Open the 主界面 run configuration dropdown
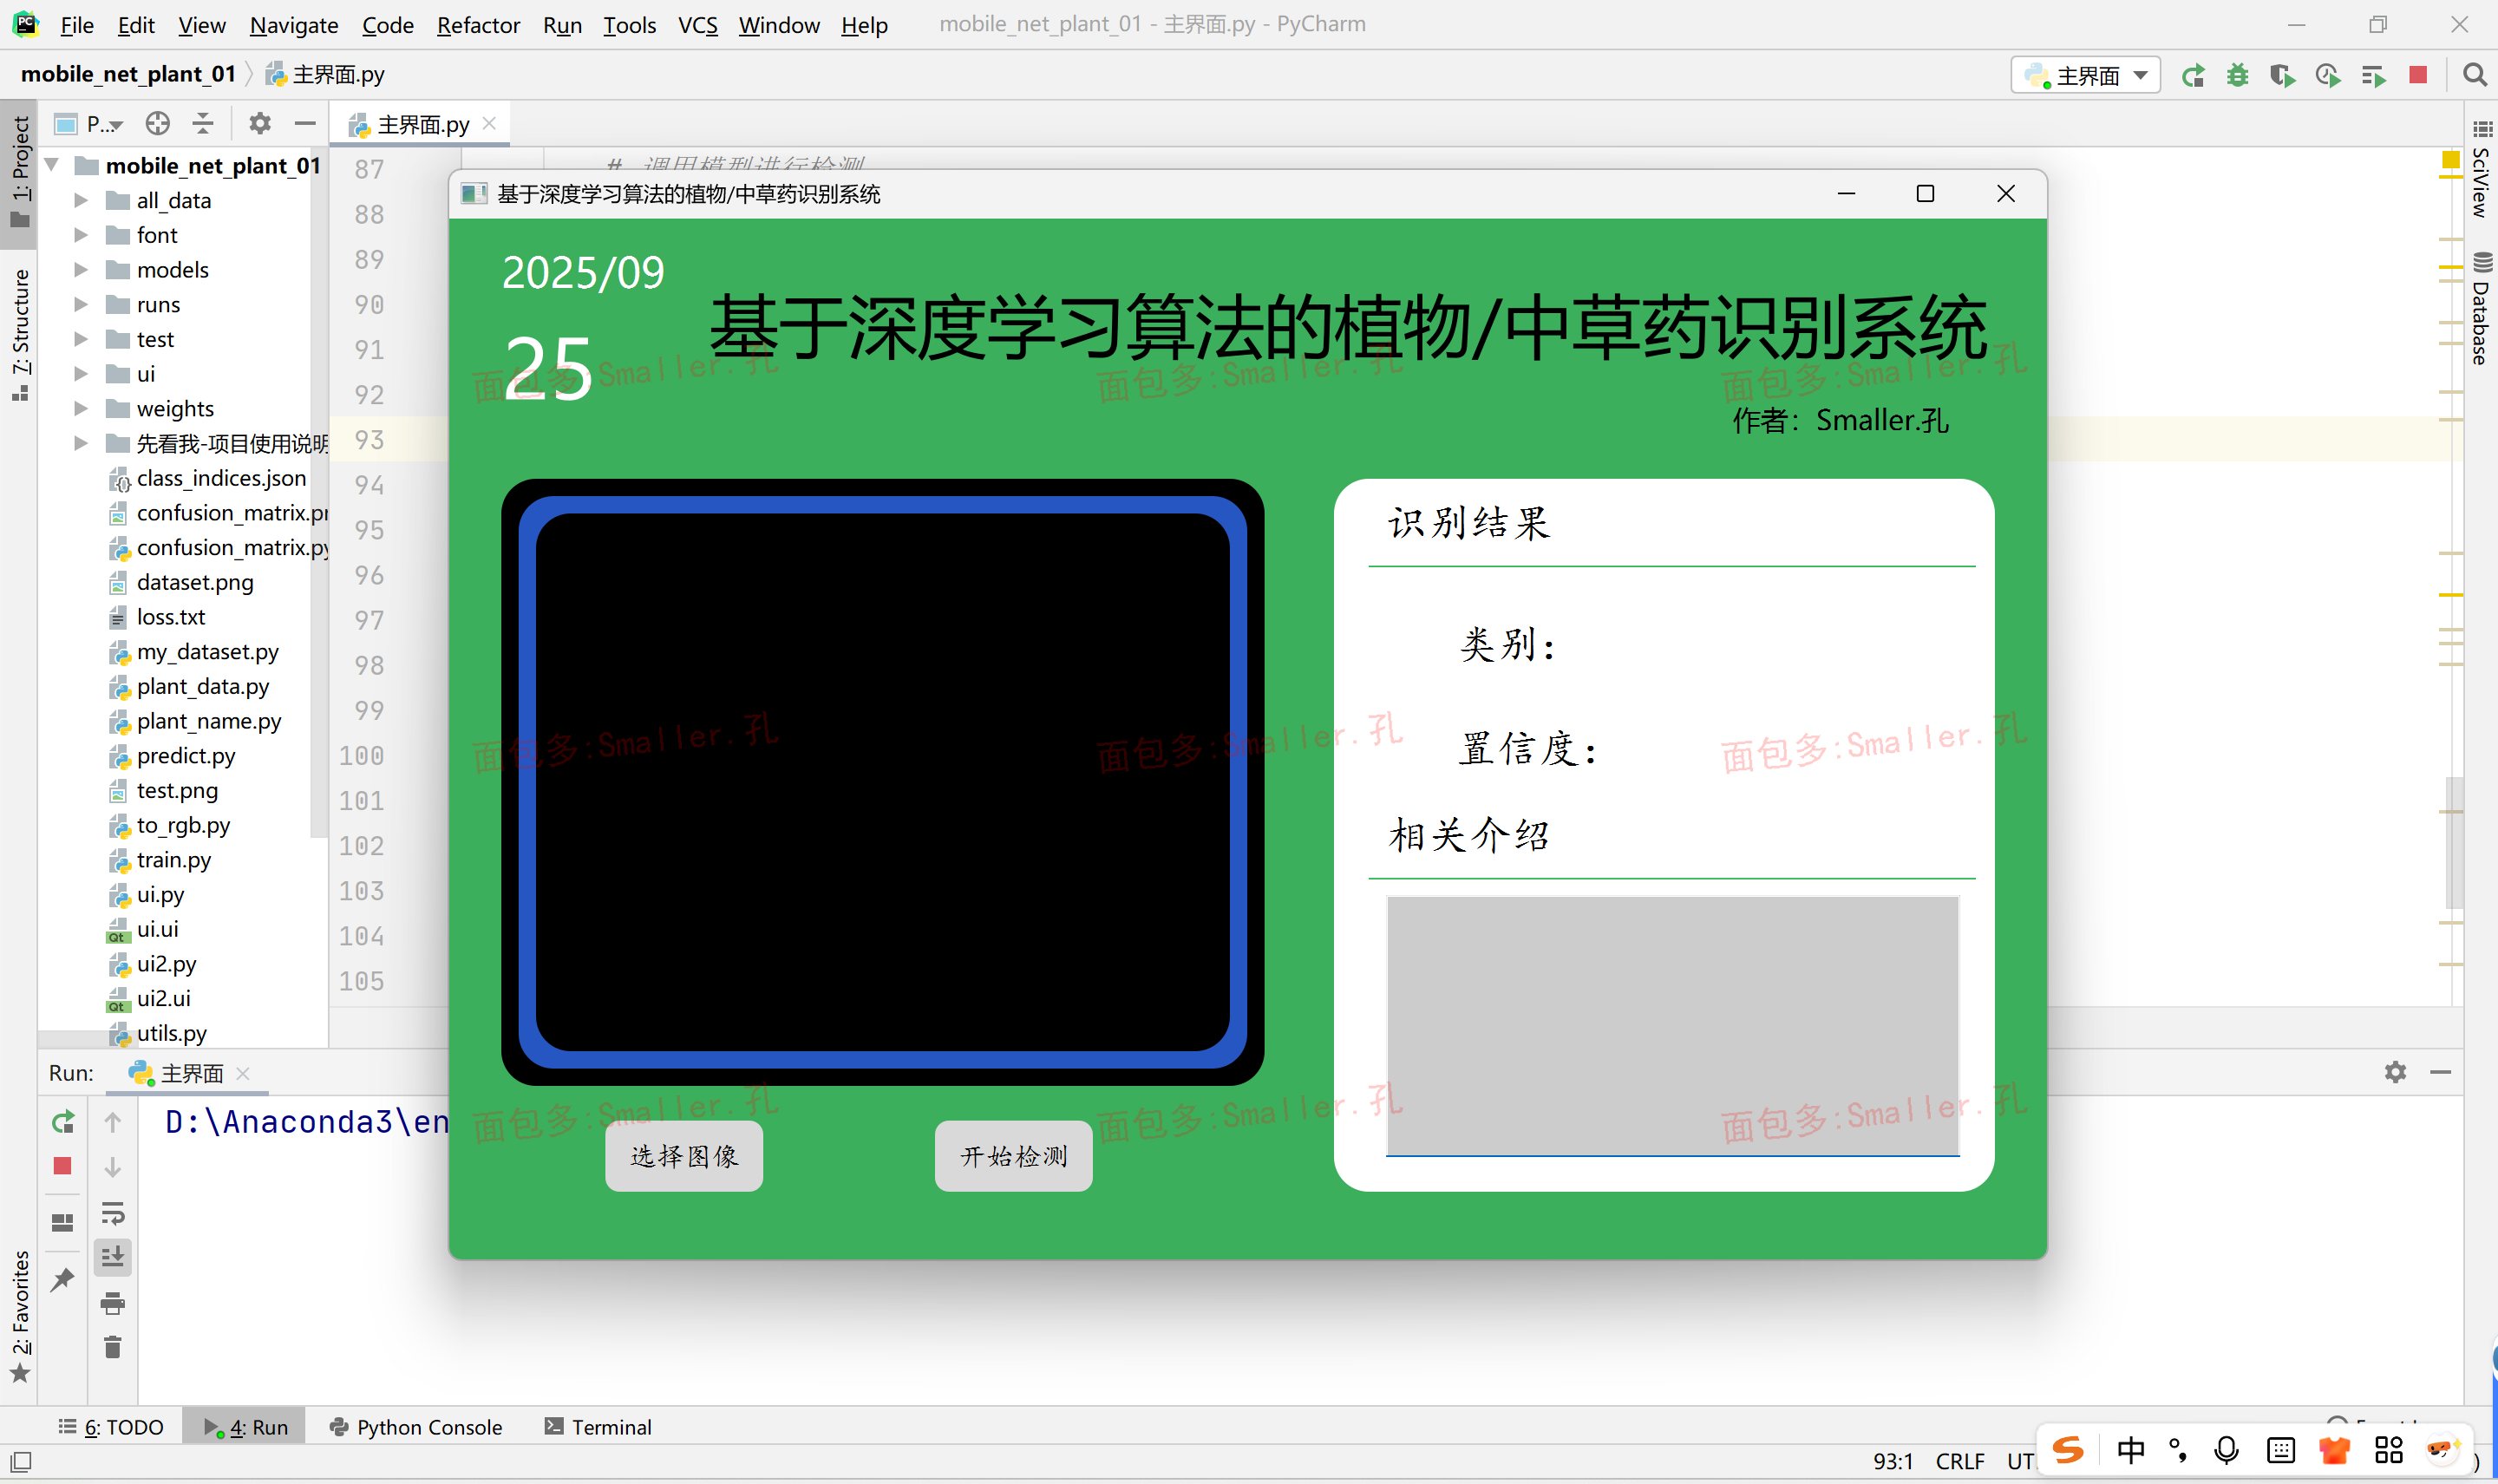 2141,75
